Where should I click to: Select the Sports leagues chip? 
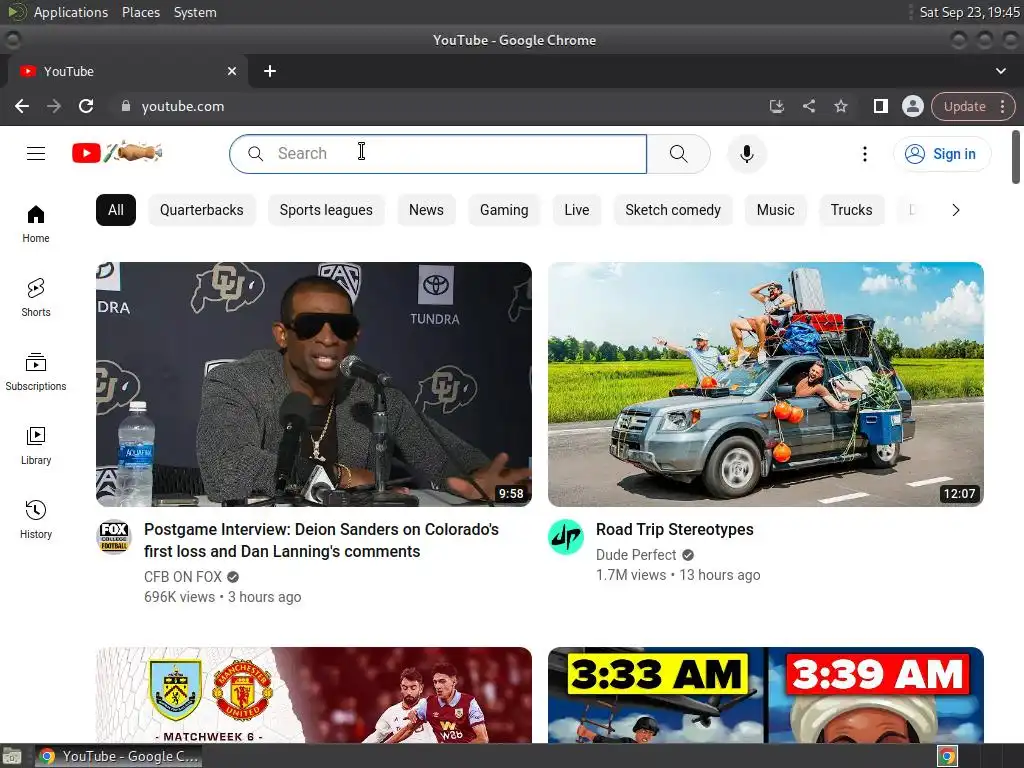coord(326,210)
